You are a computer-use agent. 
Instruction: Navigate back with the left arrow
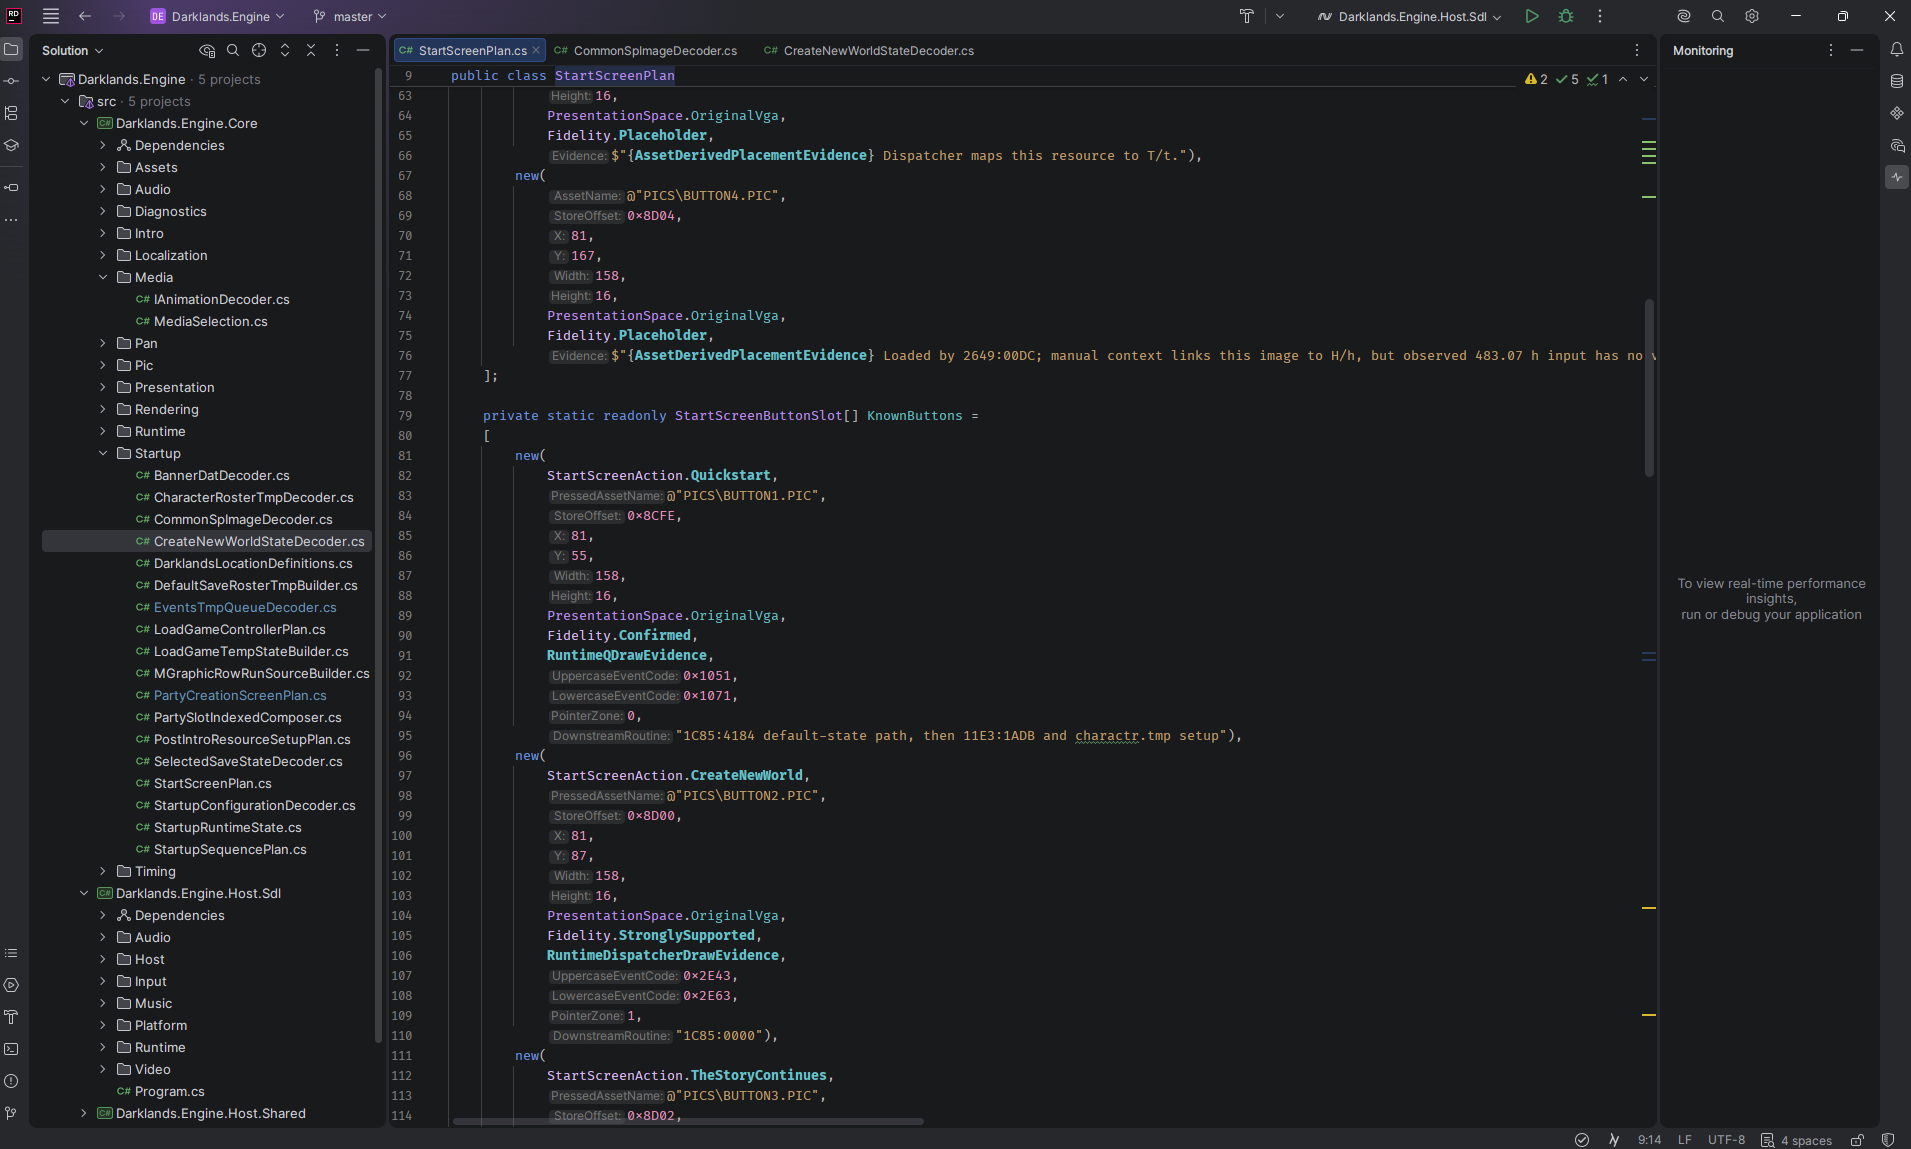[85, 16]
